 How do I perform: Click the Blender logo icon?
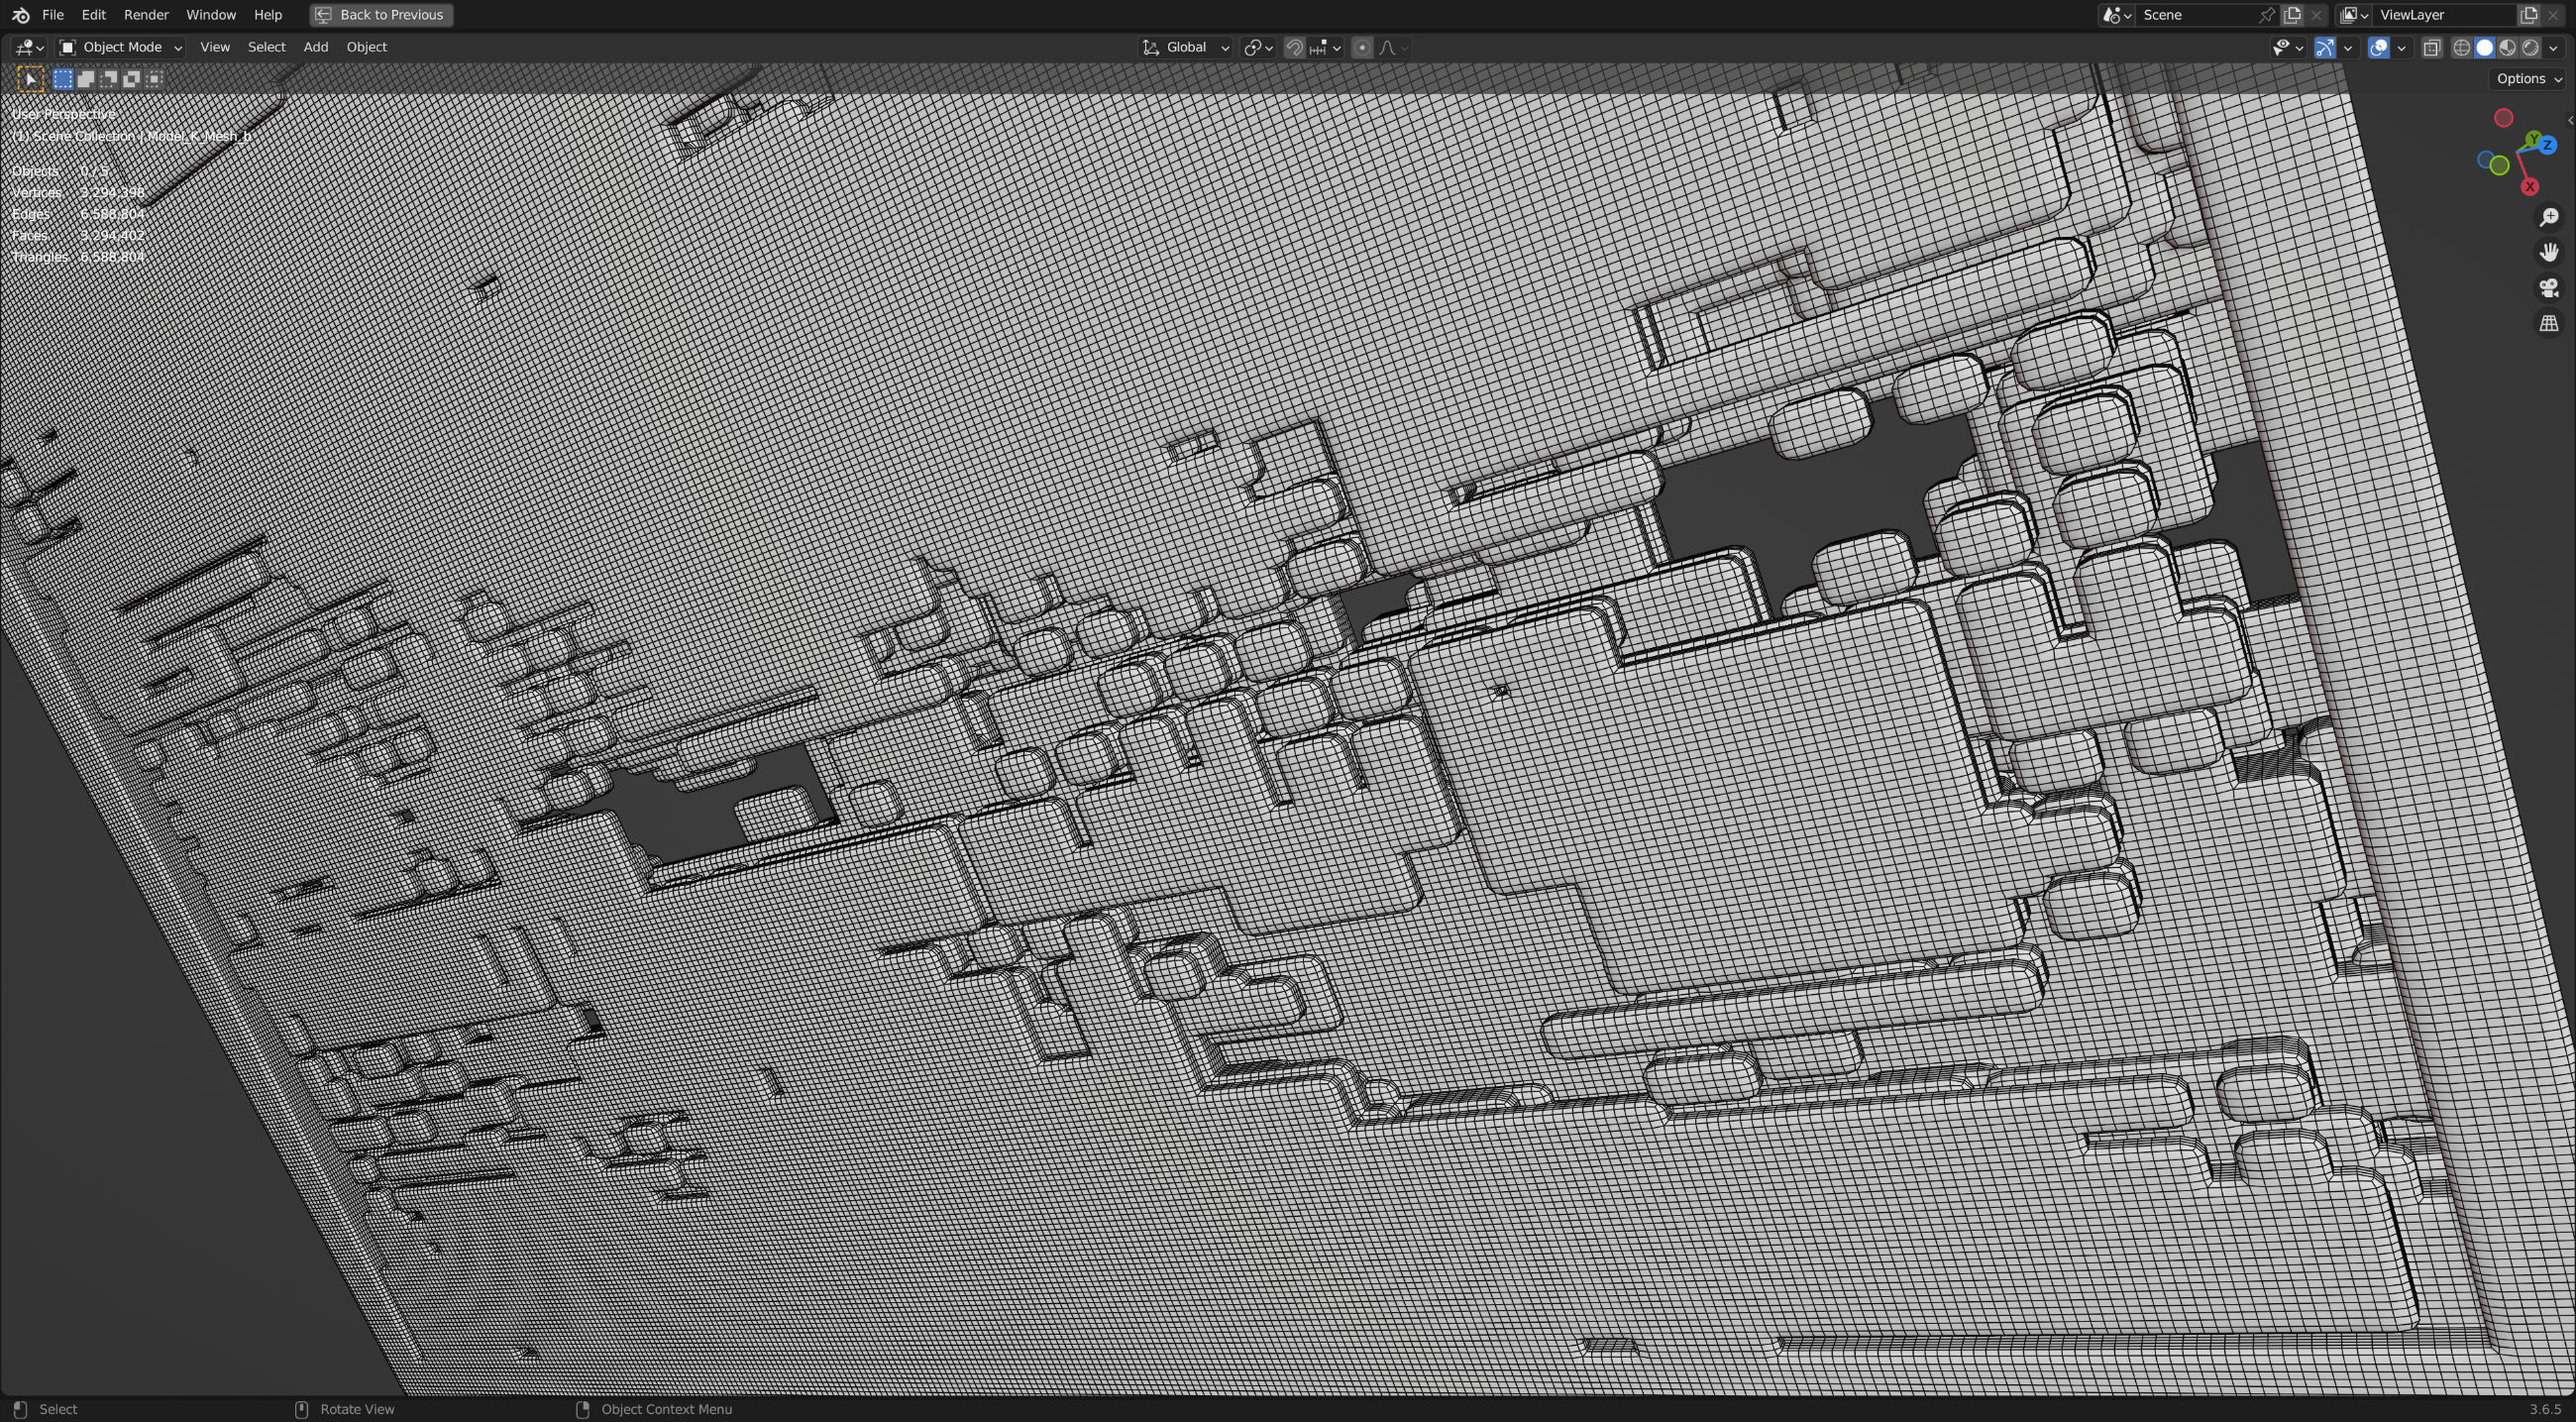coord(21,15)
